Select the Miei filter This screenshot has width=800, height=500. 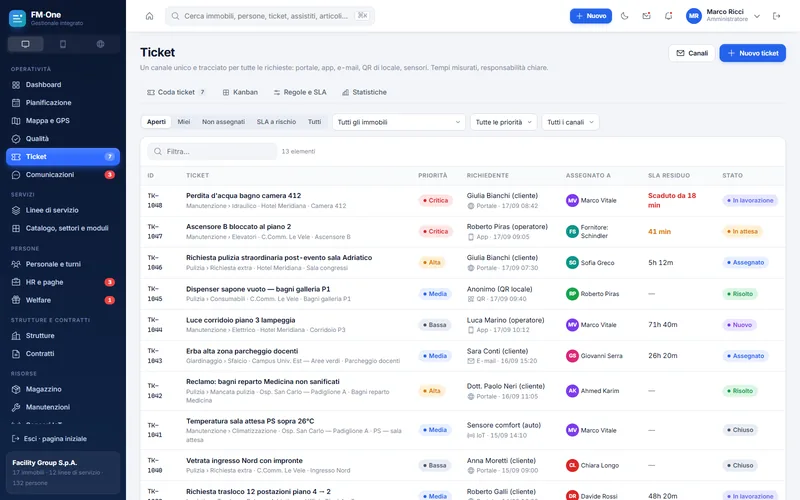point(184,122)
